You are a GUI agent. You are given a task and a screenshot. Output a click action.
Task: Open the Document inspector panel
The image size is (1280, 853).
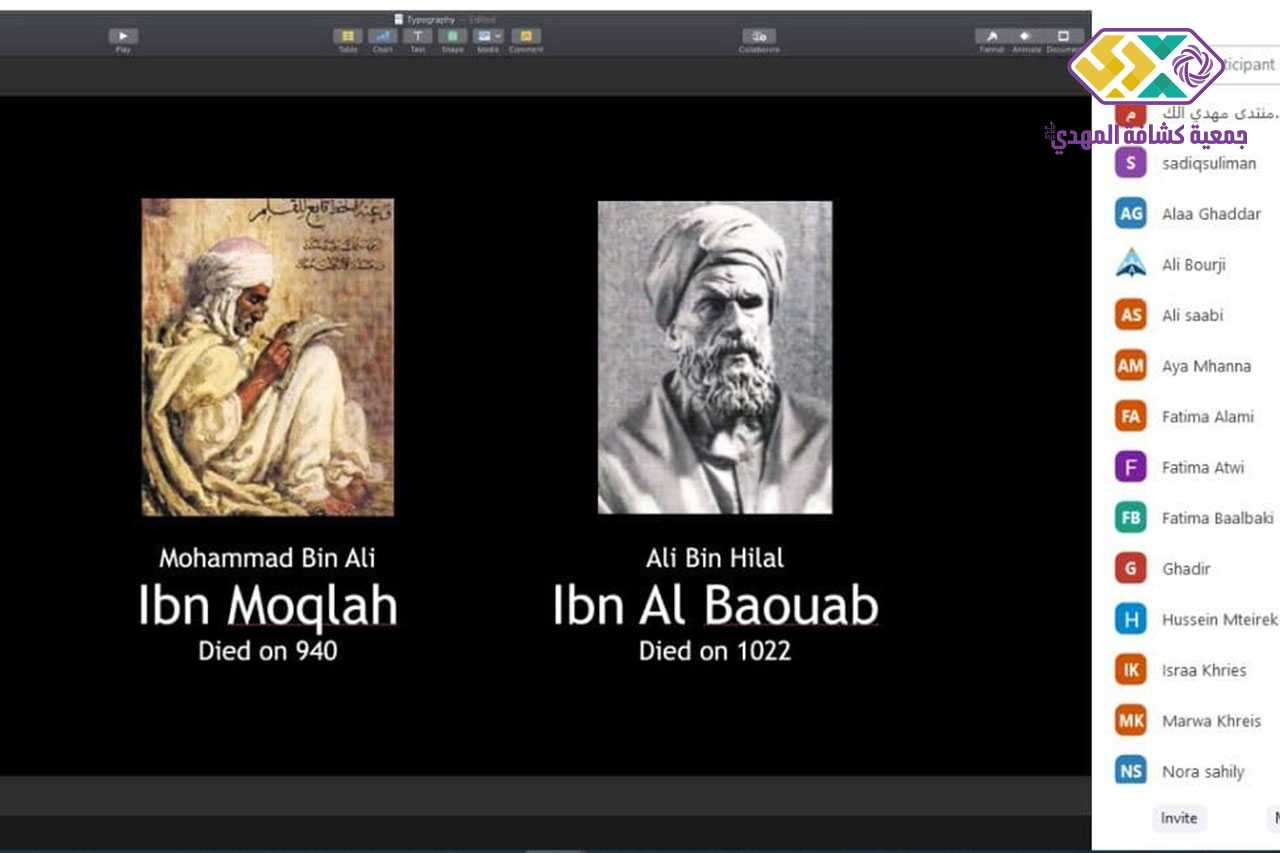pyautogui.click(x=1062, y=37)
